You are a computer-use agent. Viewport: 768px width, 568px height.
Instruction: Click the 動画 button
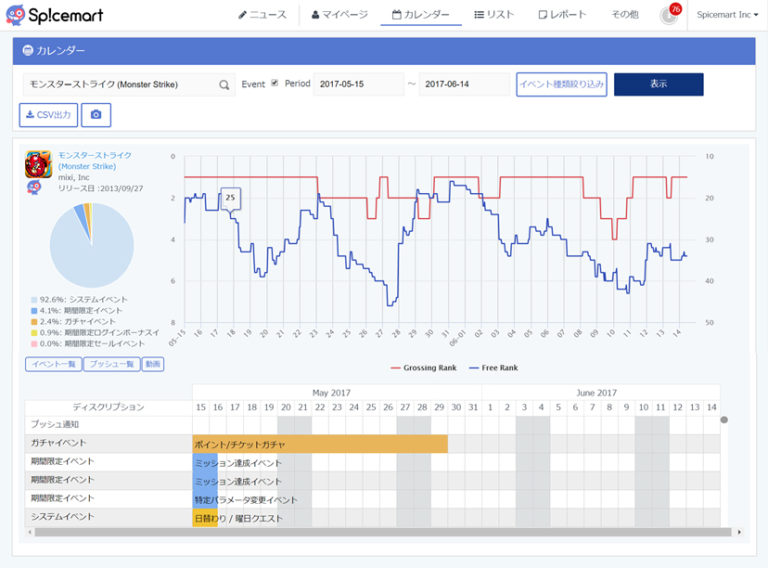(x=153, y=364)
